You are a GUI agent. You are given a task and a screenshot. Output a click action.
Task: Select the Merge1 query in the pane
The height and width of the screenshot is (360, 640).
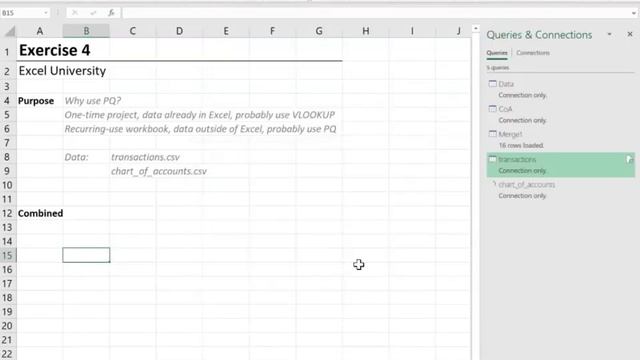tap(560, 140)
